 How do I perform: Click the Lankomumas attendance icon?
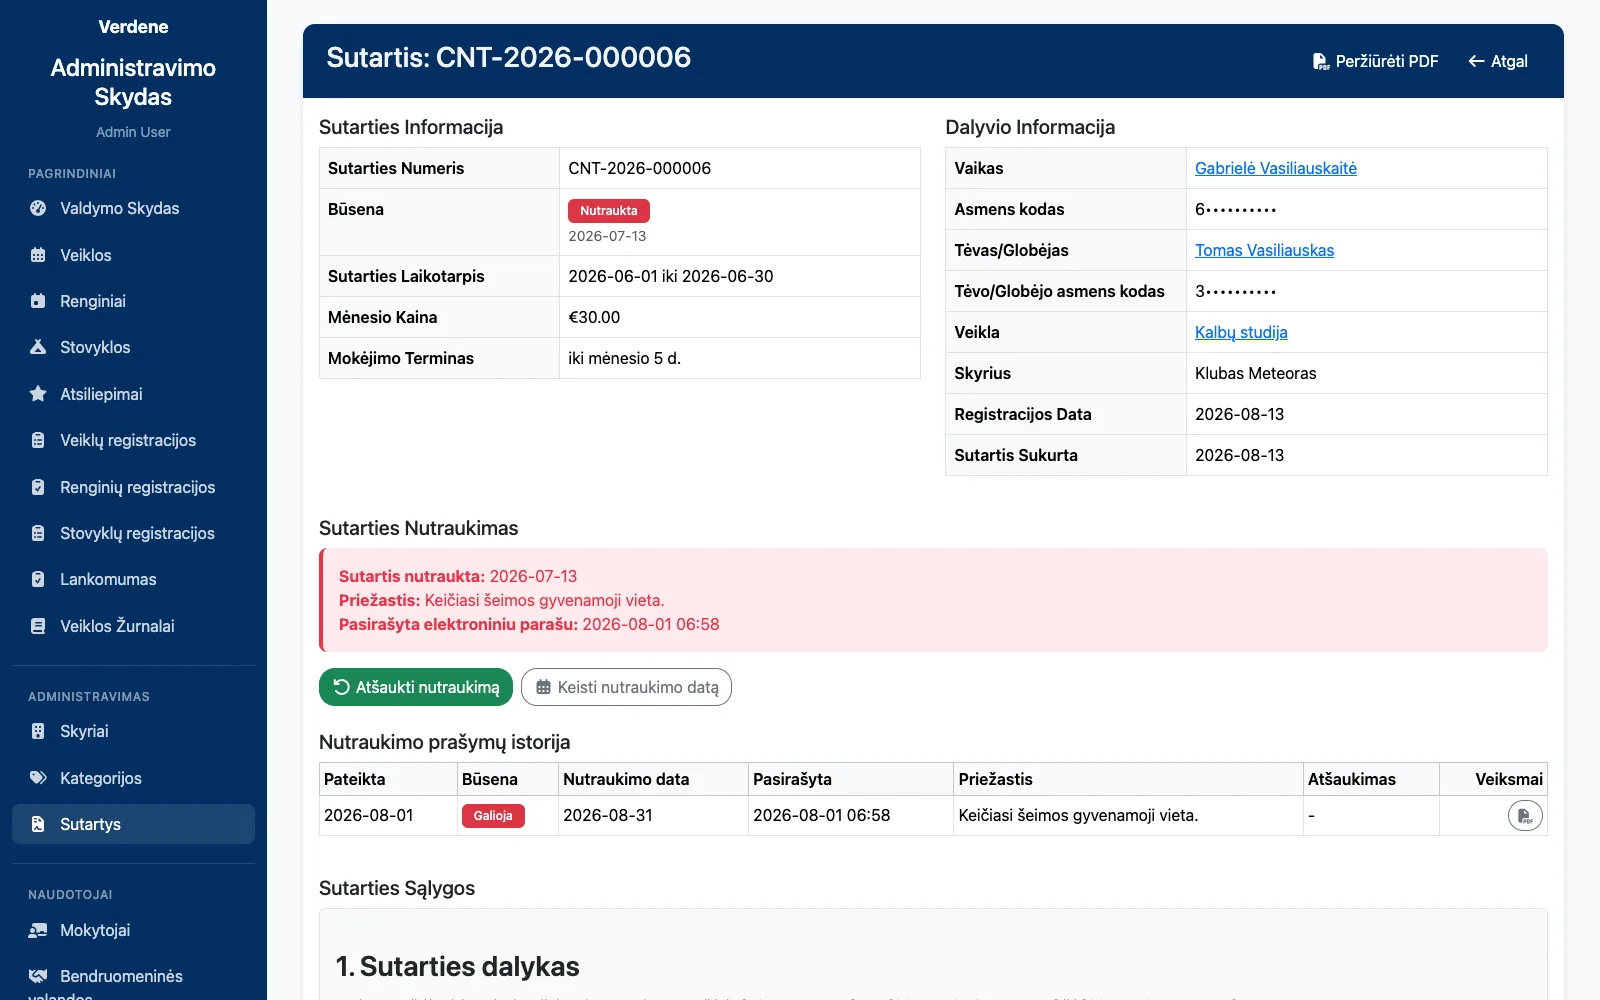(38, 579)
